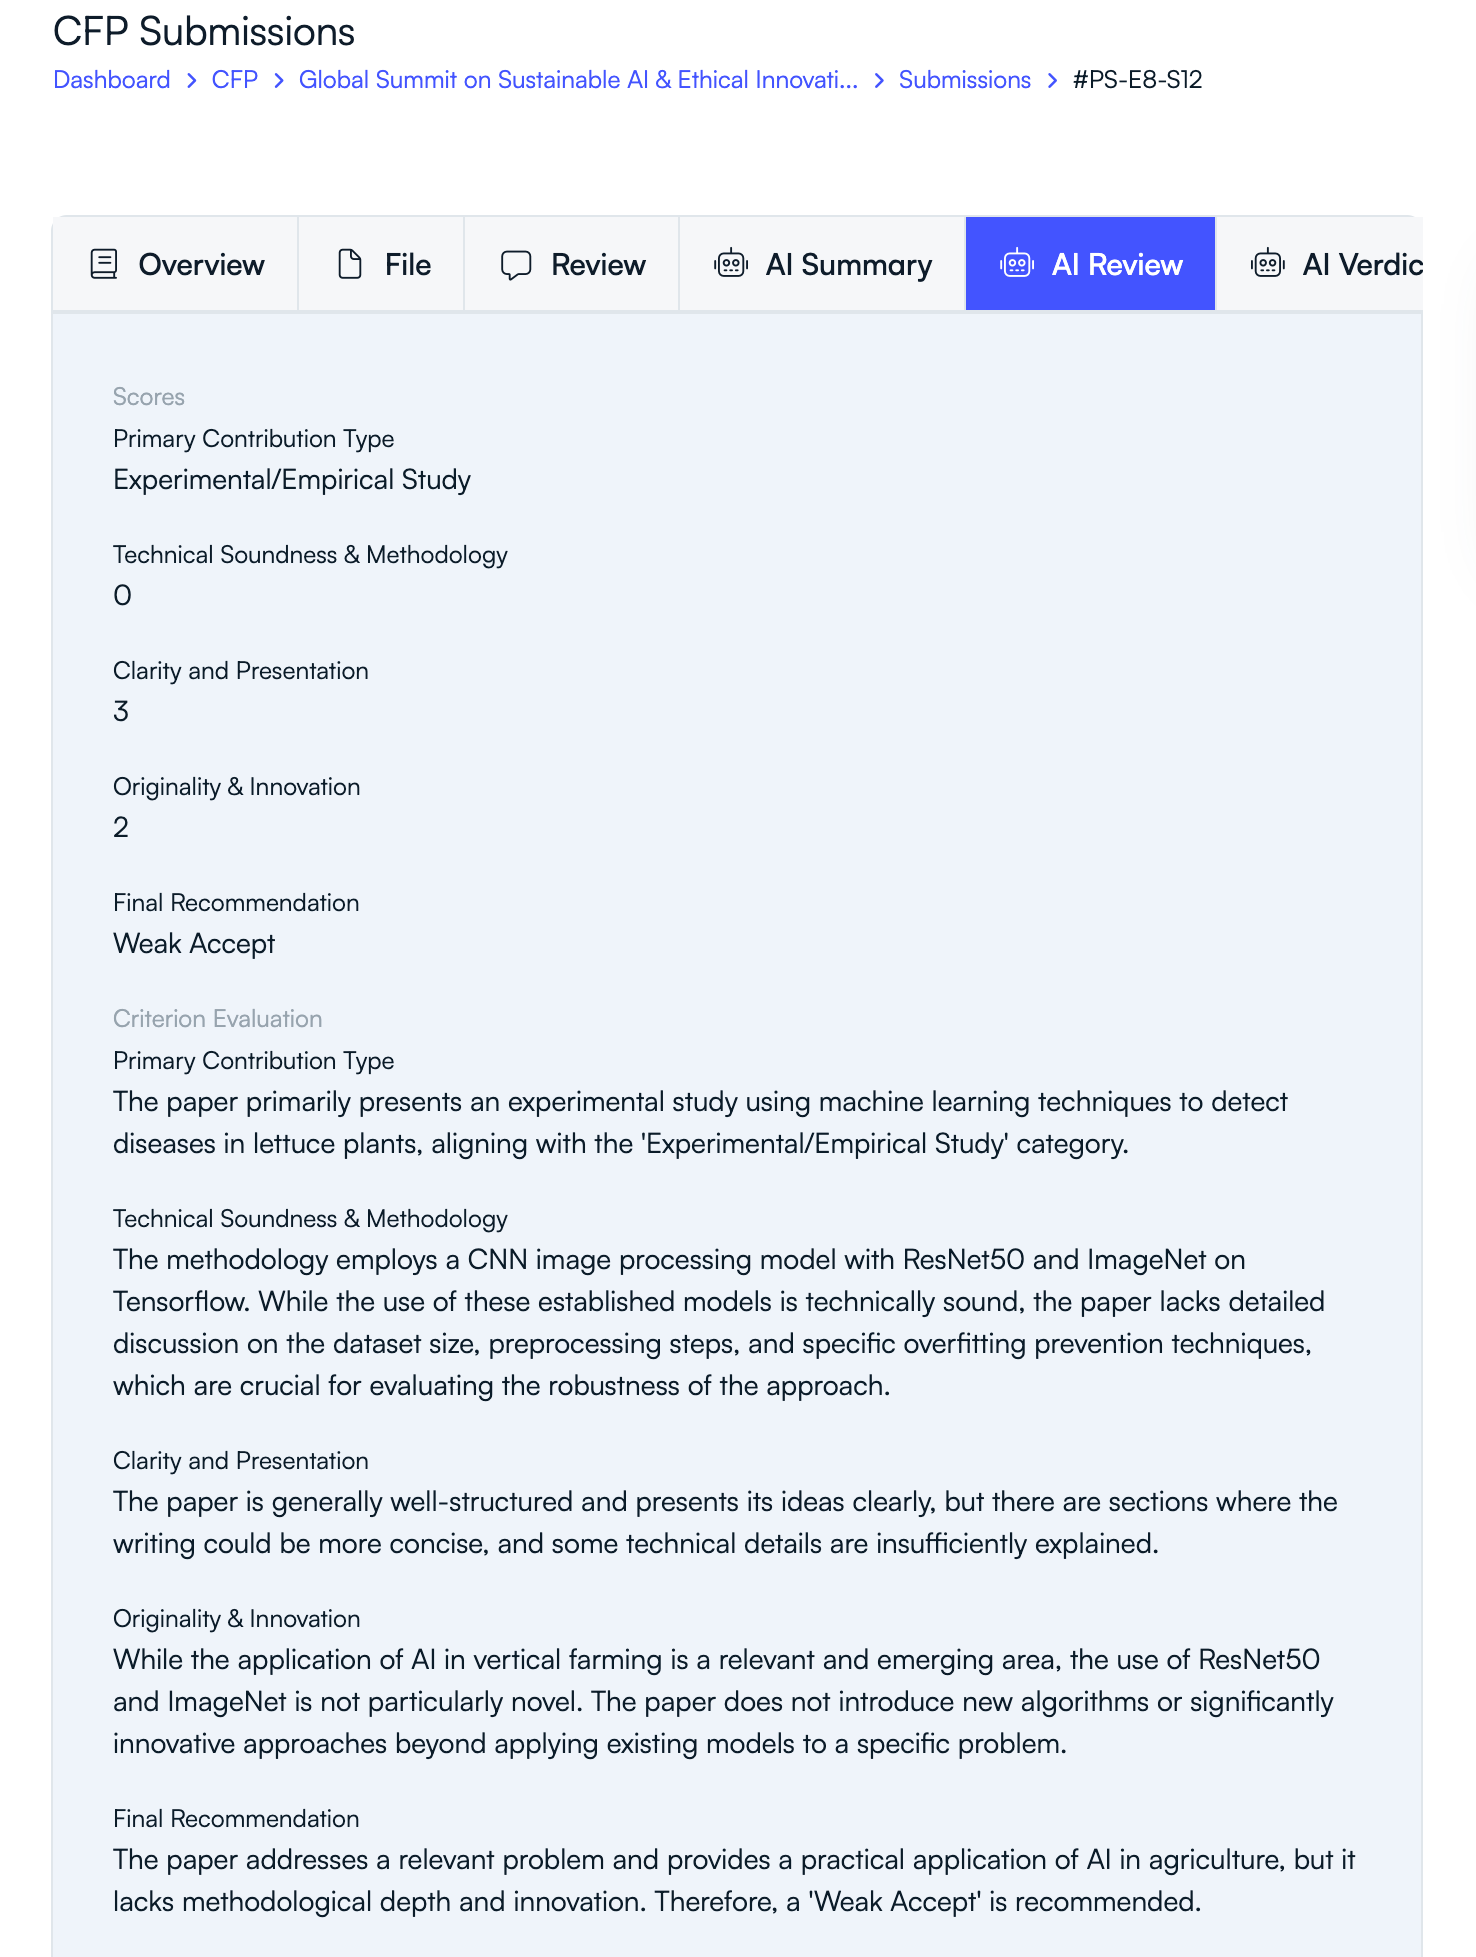The width and height of the screenshot is (1476, 1957).
Task: Click the speech bubble icon beside Review
Action: 514,264
